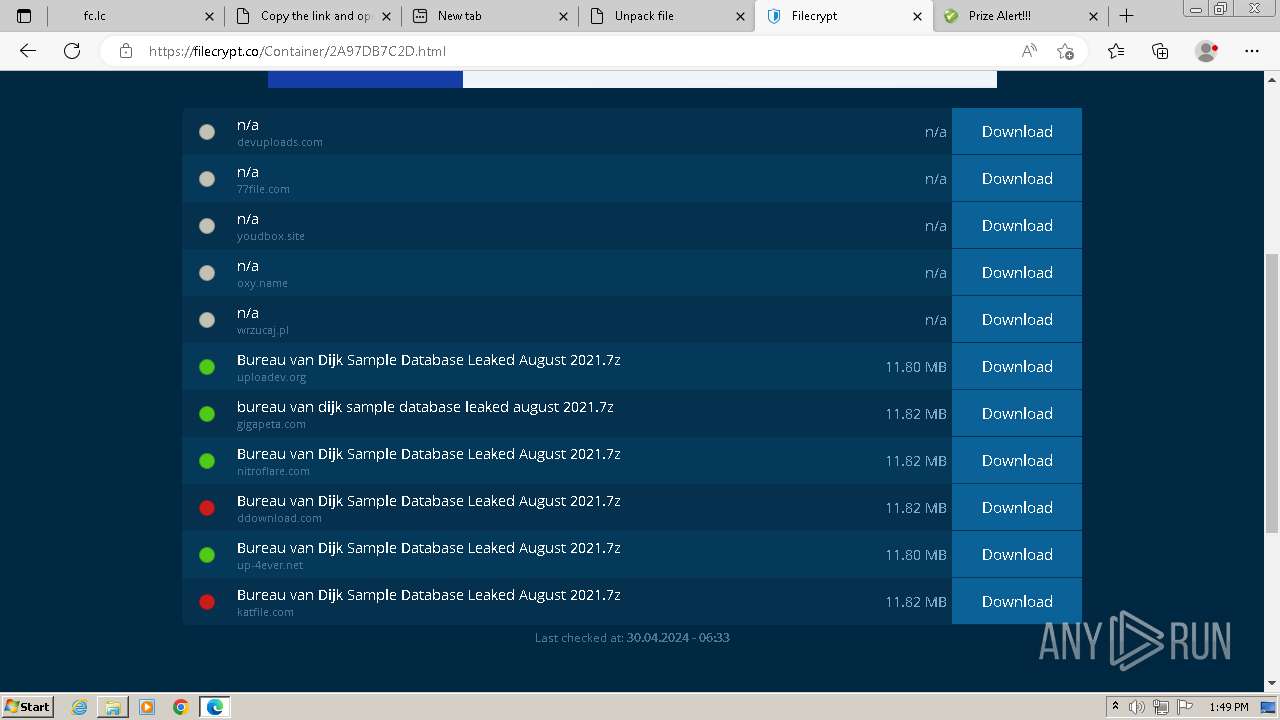Click the grey status dot for oxy.name
The image size is (1280, 720).
tap(207, 273)
